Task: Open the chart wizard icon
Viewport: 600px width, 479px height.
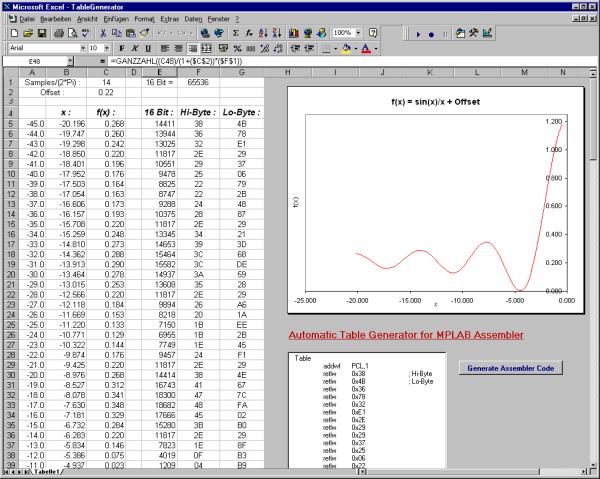Action: (296, 33)
